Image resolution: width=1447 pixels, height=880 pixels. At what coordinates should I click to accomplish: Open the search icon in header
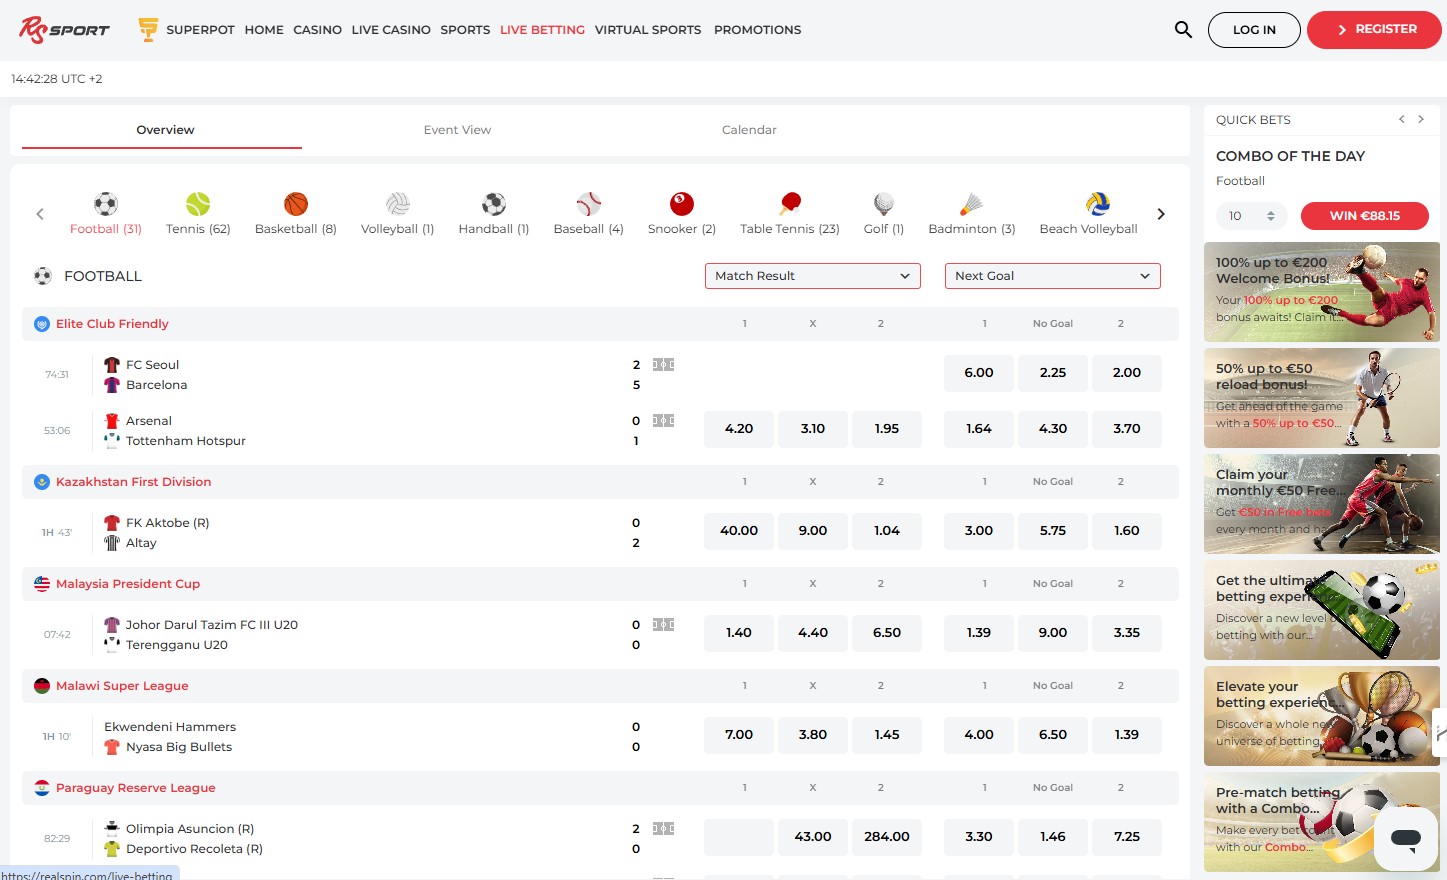tap(1183, 30)
